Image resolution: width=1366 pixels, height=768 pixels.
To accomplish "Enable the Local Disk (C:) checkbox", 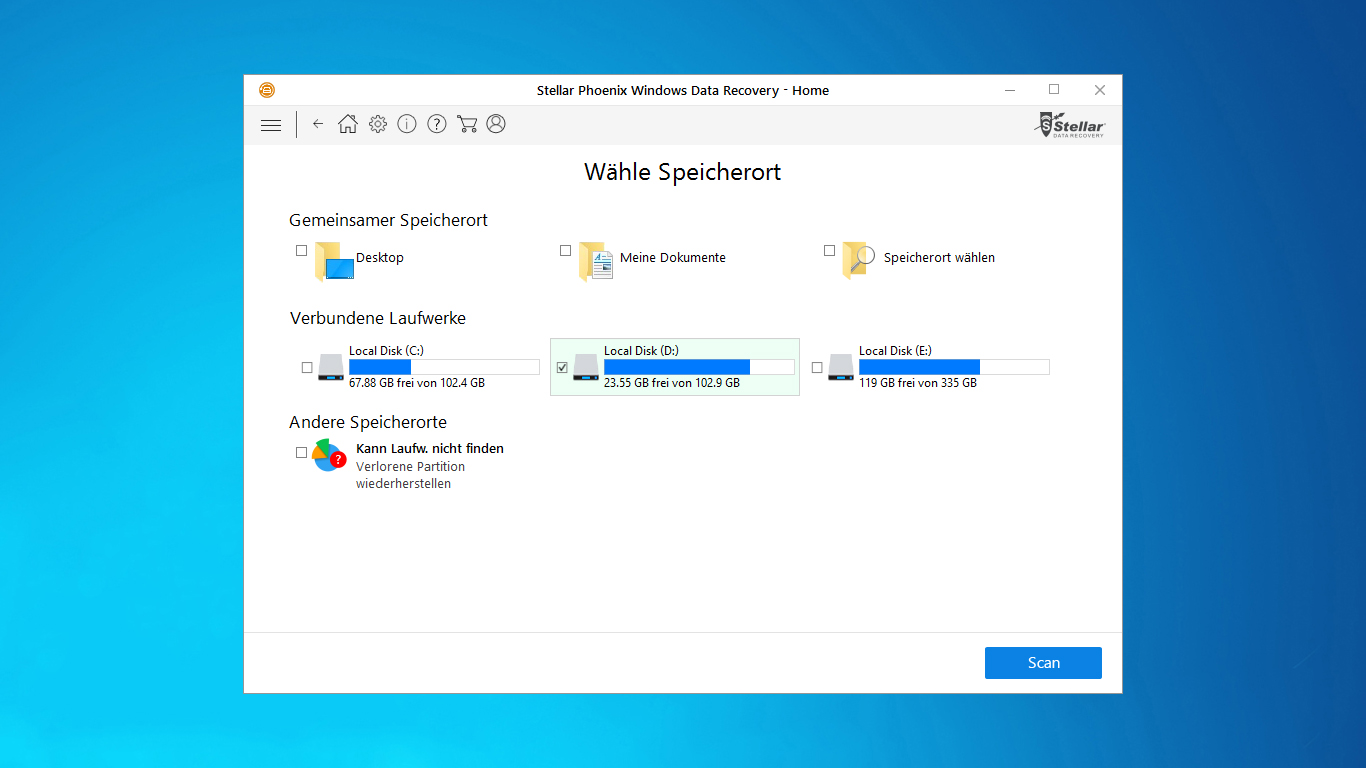I will [307, 368].
